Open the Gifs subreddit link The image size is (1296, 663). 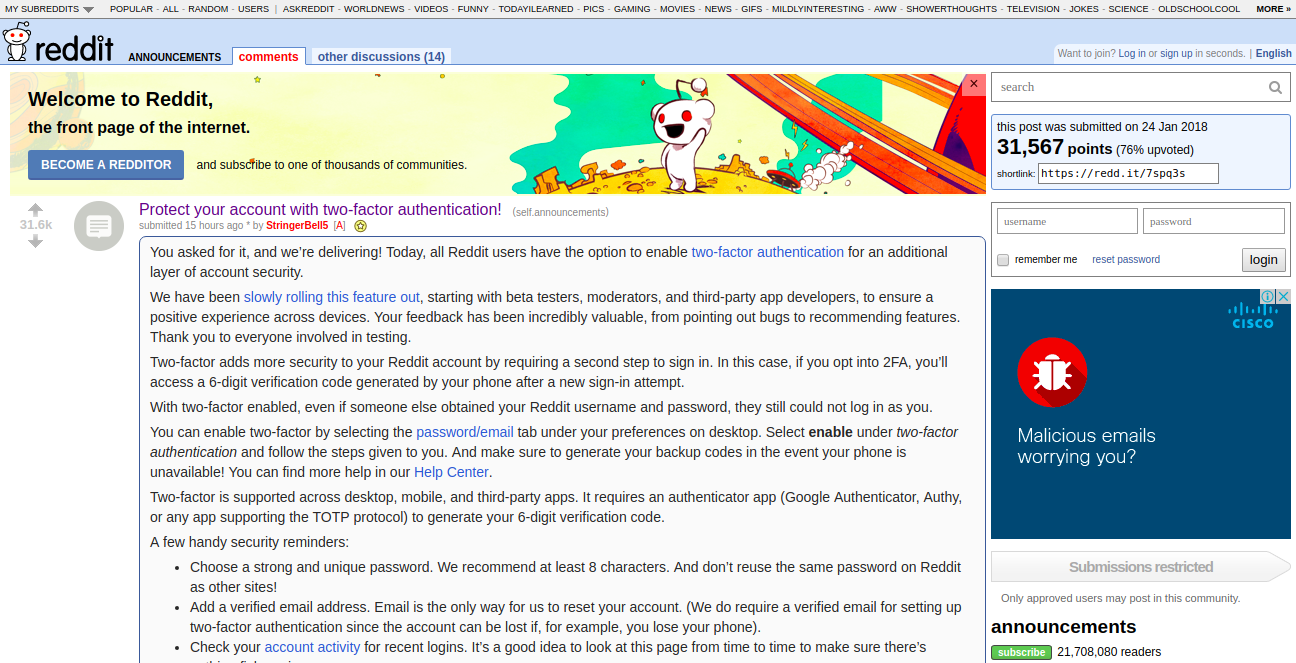[751, 9]
